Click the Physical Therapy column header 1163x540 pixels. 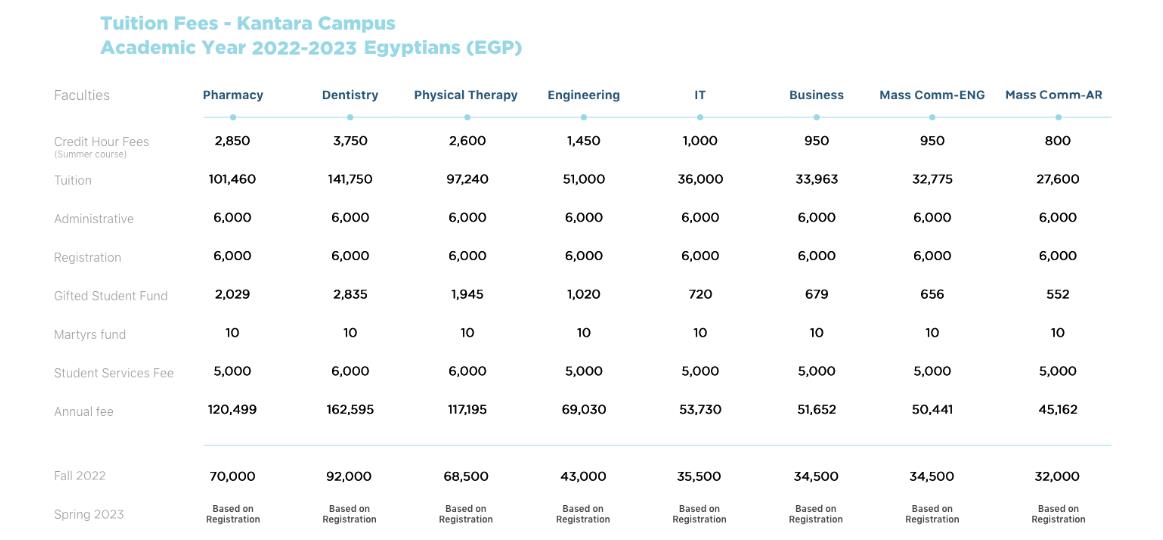466,95
